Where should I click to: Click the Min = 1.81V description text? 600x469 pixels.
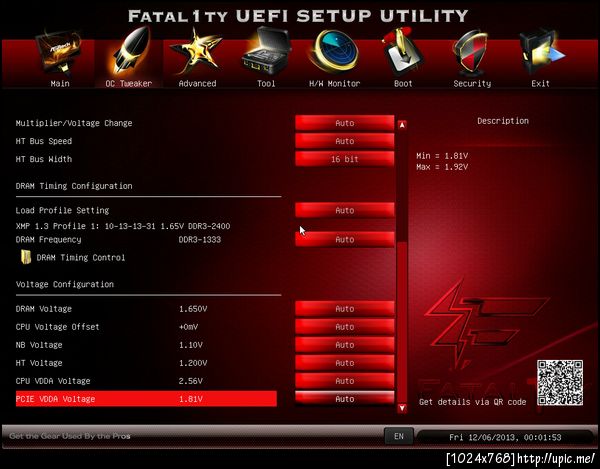pyautogui.click(x=442, y=156)
